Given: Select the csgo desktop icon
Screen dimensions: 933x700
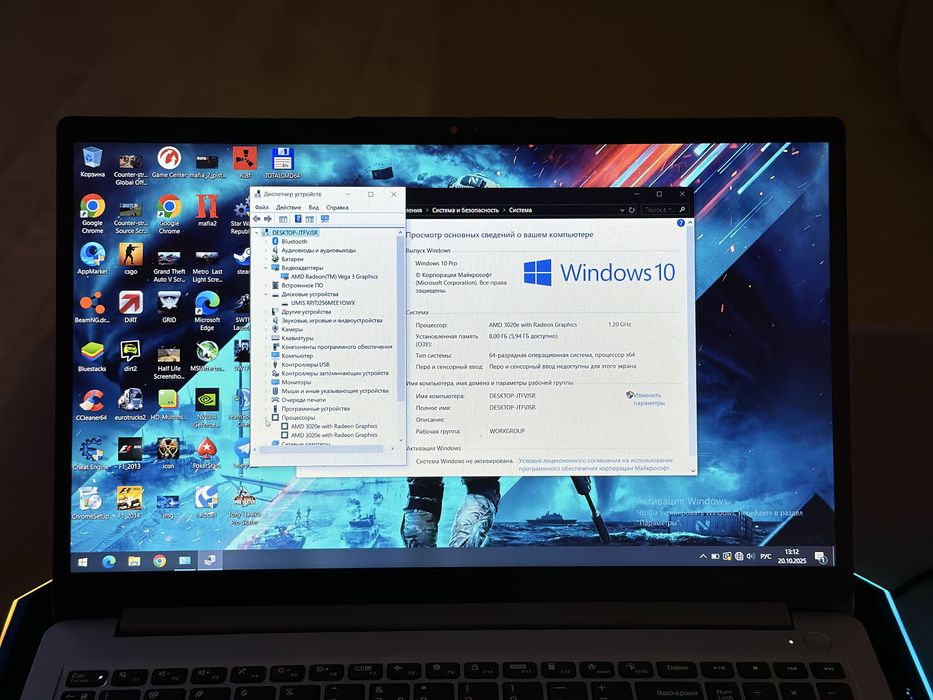Looking at the screenshot, I should (131, 258).
